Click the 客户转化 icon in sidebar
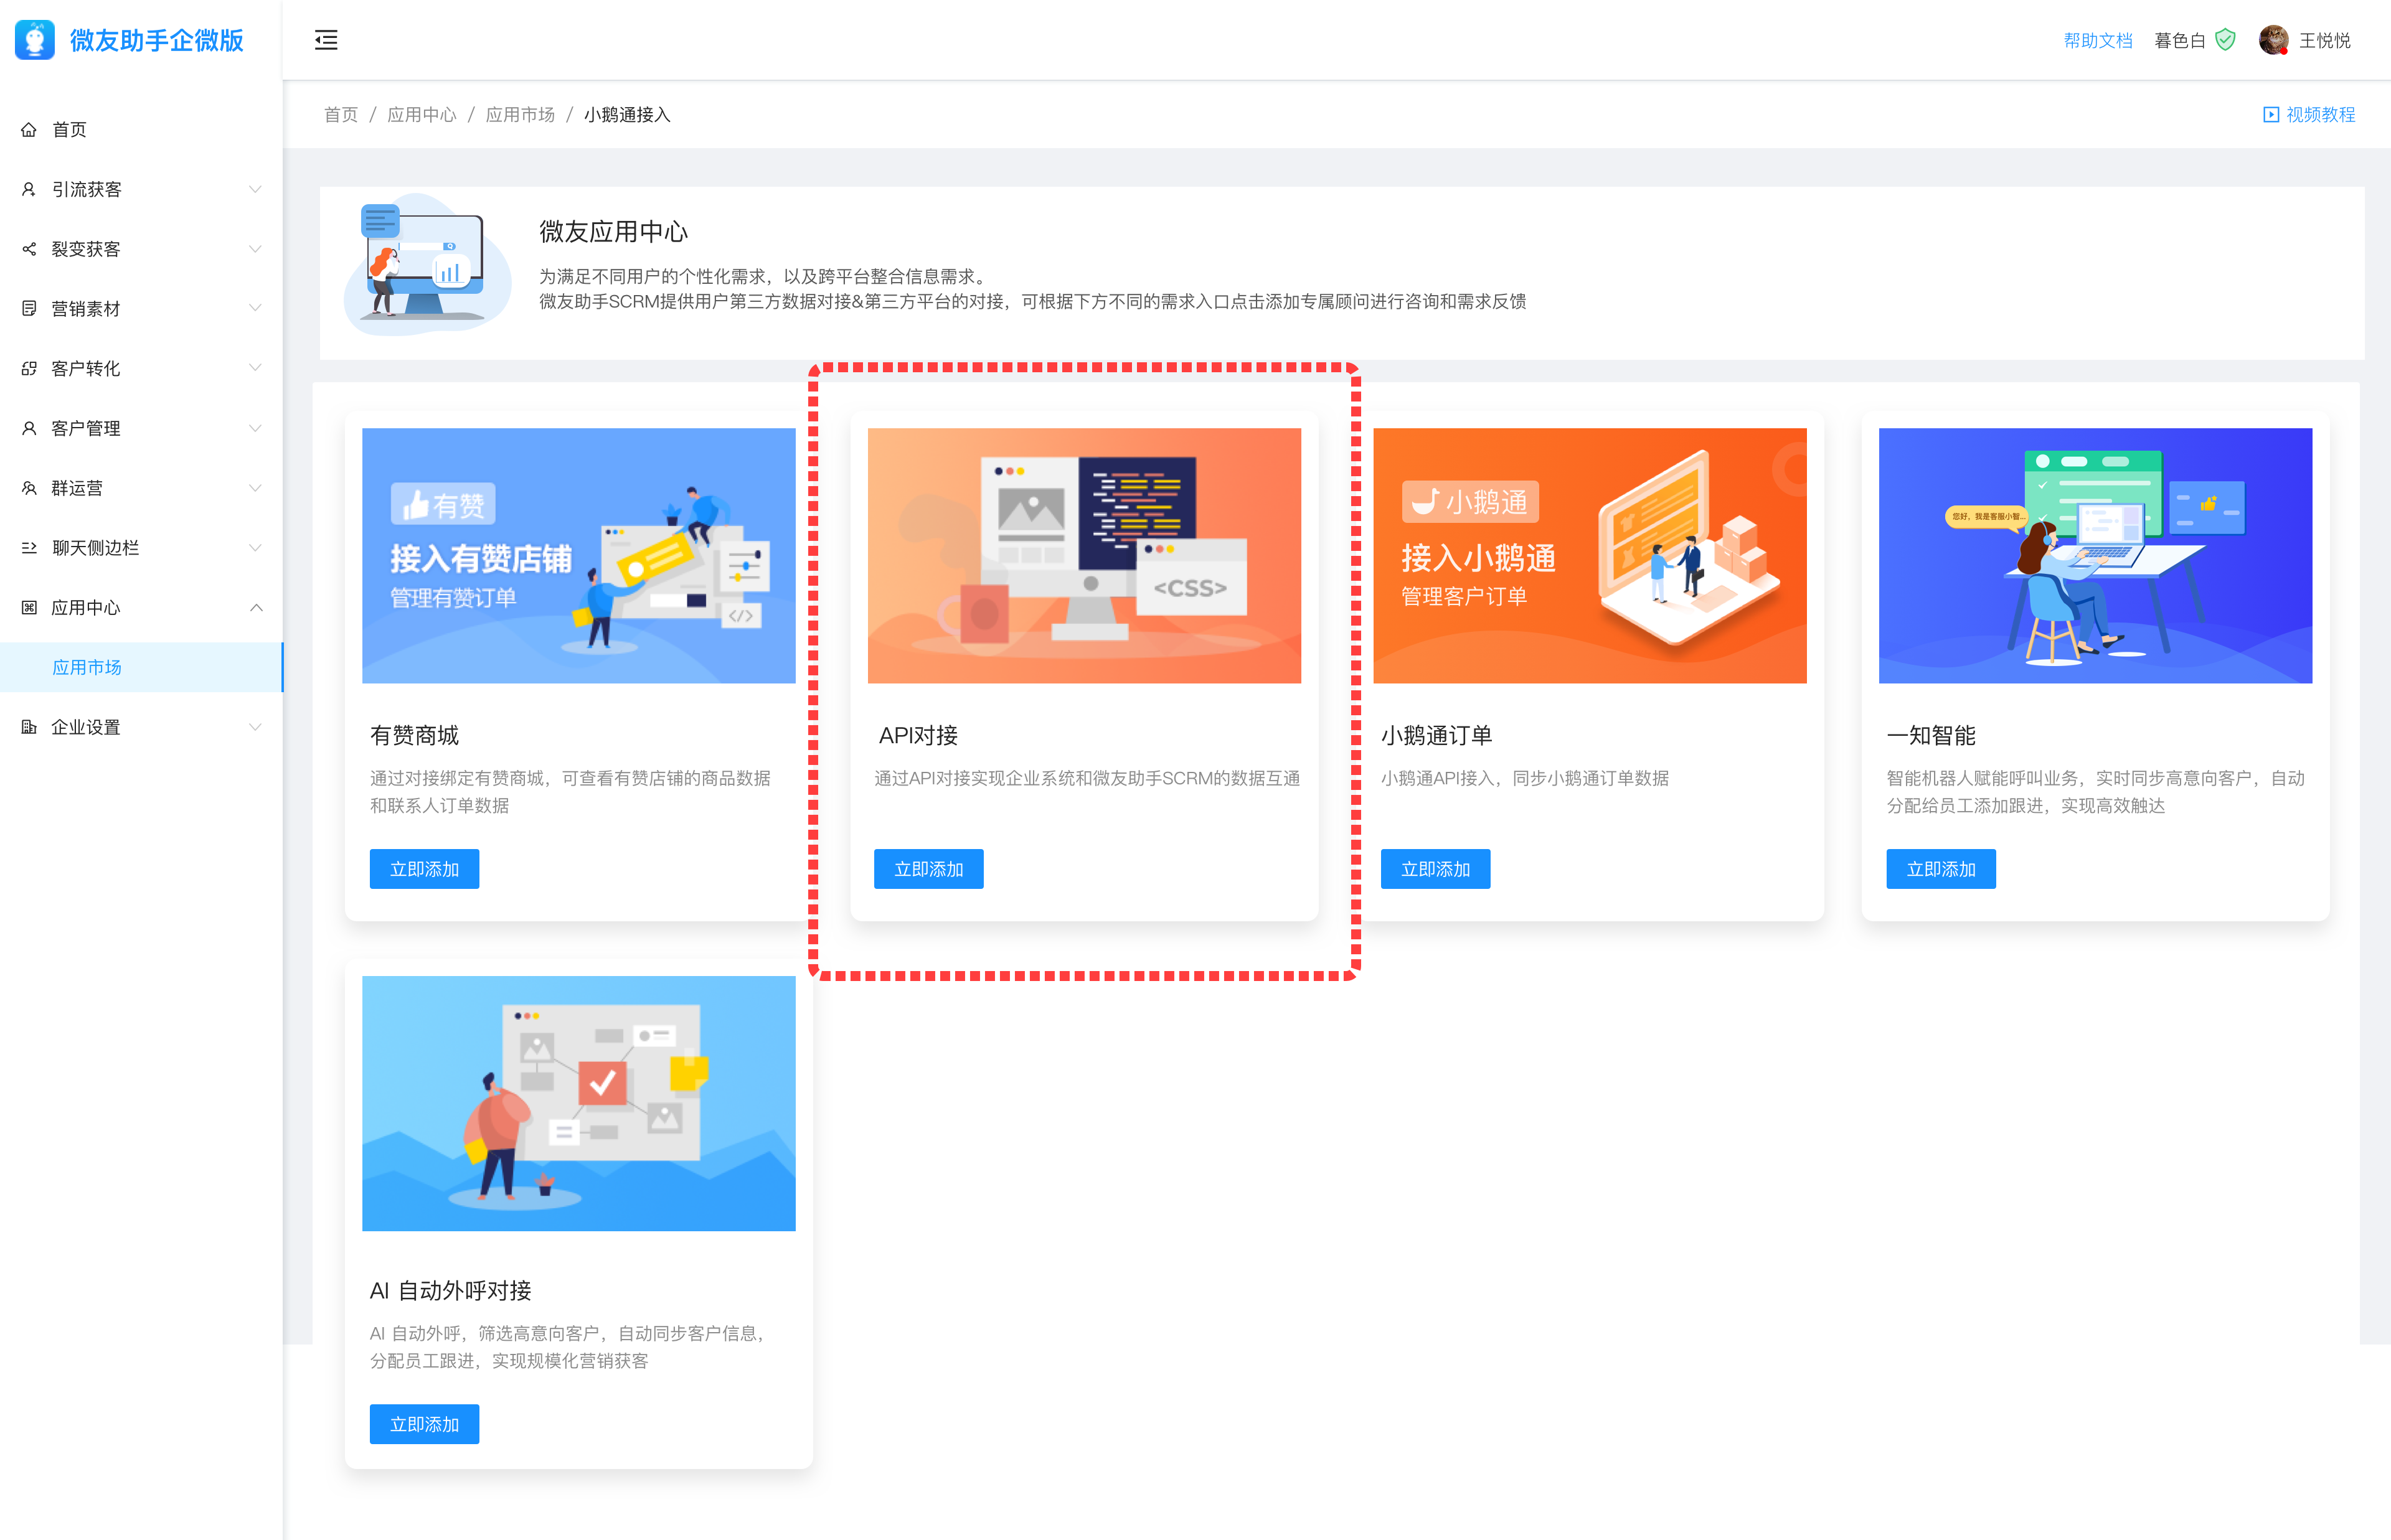2391x1540 pixels. [x=29, y=369]
